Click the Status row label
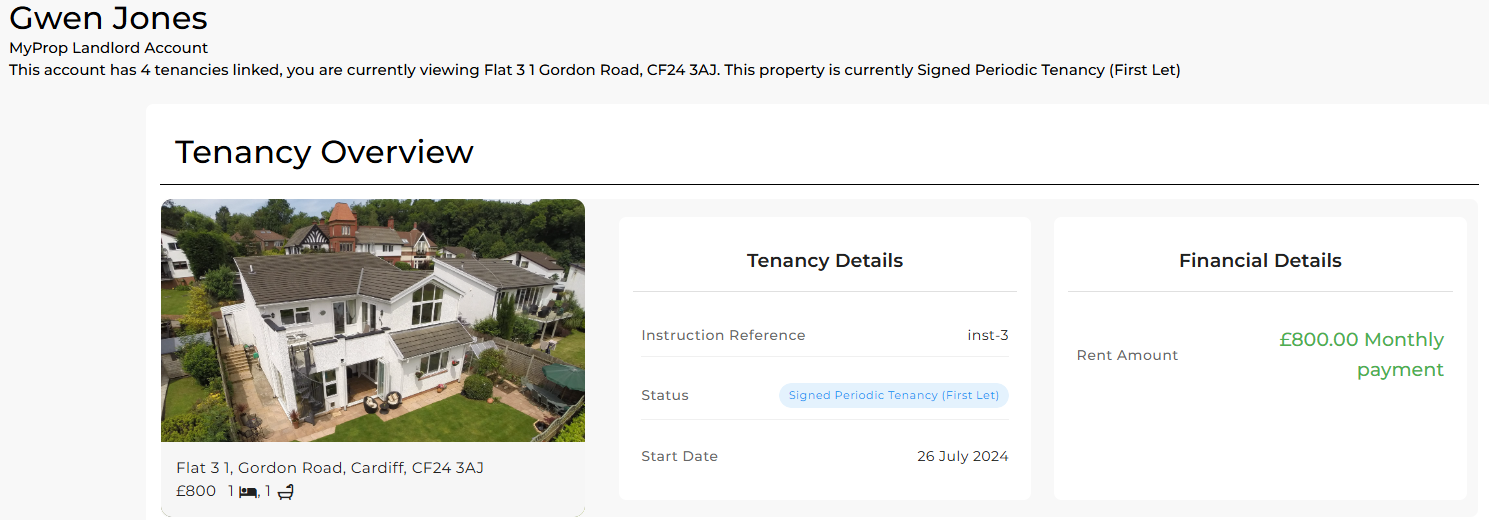1489x520 pixels. click(x=665, y=395)
